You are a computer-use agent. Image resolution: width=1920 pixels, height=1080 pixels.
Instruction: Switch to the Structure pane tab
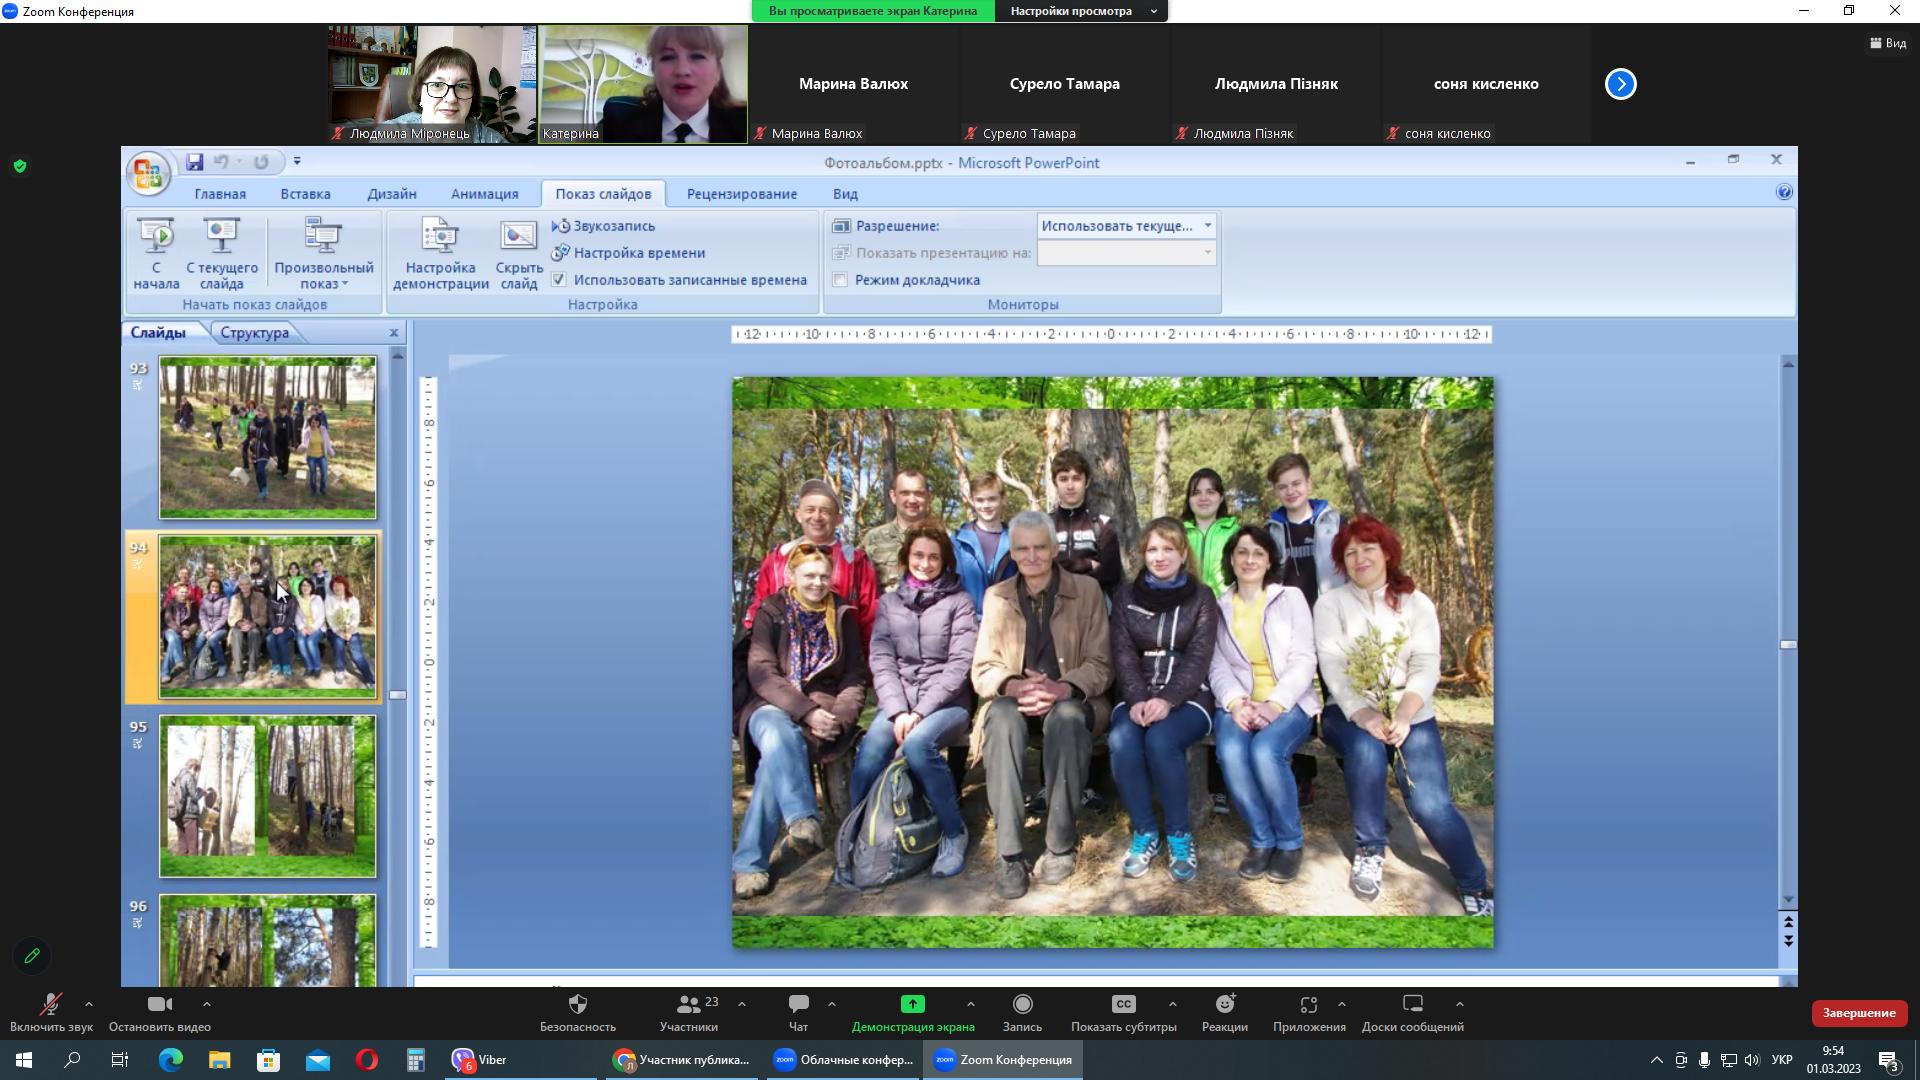click(254, 333)
